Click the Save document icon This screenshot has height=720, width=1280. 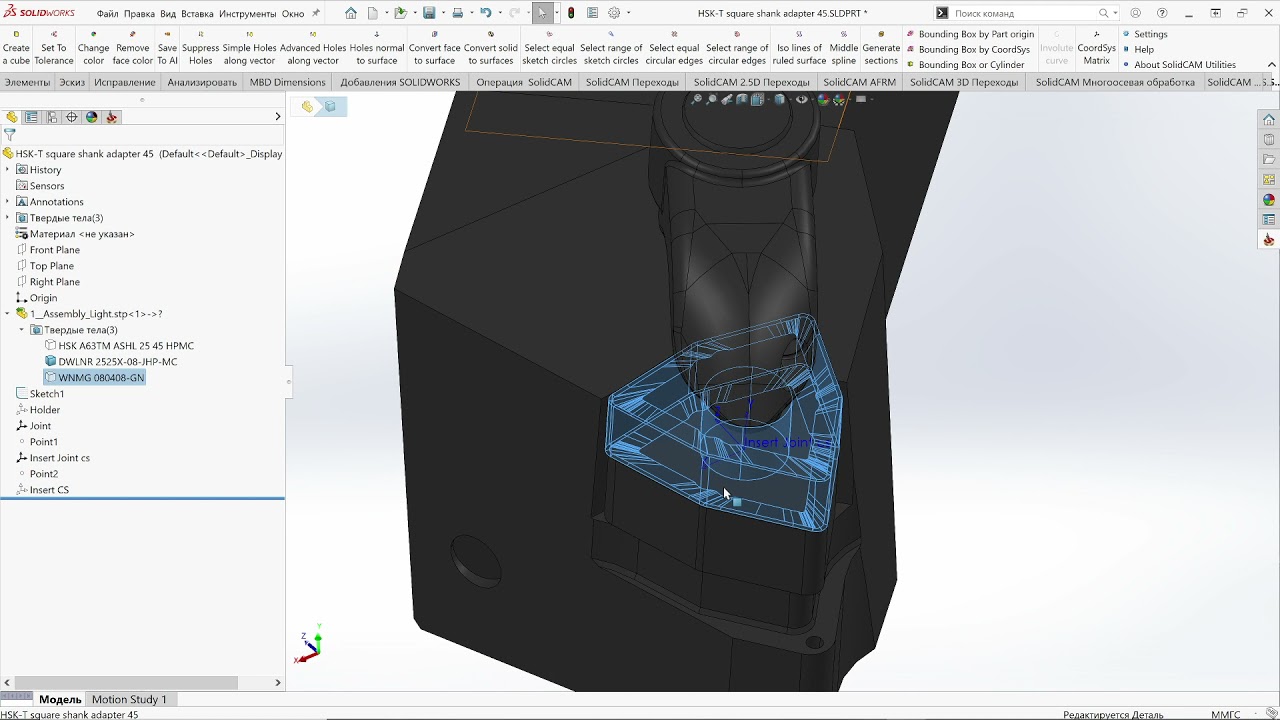point(429,13)
